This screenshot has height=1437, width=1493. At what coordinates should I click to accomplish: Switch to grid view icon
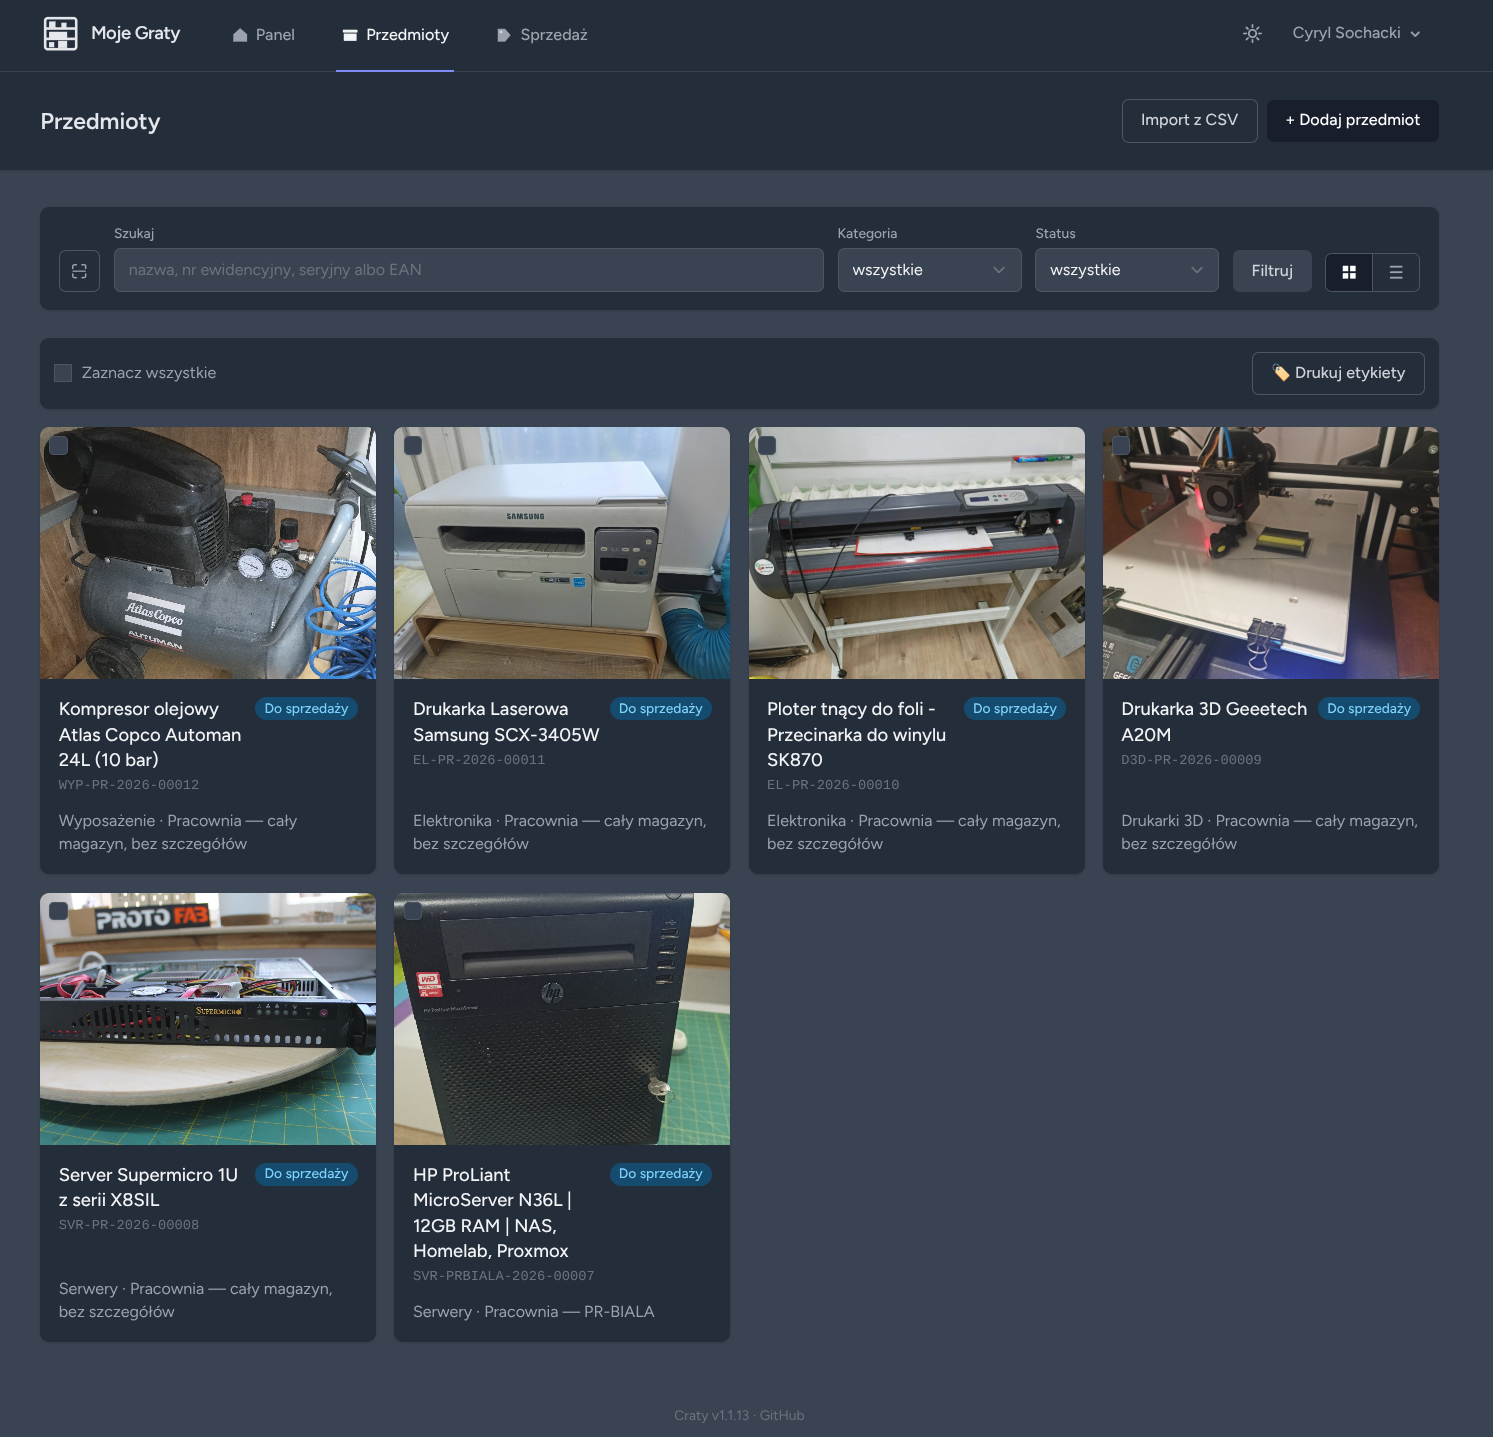click(x=1349, y=272)
